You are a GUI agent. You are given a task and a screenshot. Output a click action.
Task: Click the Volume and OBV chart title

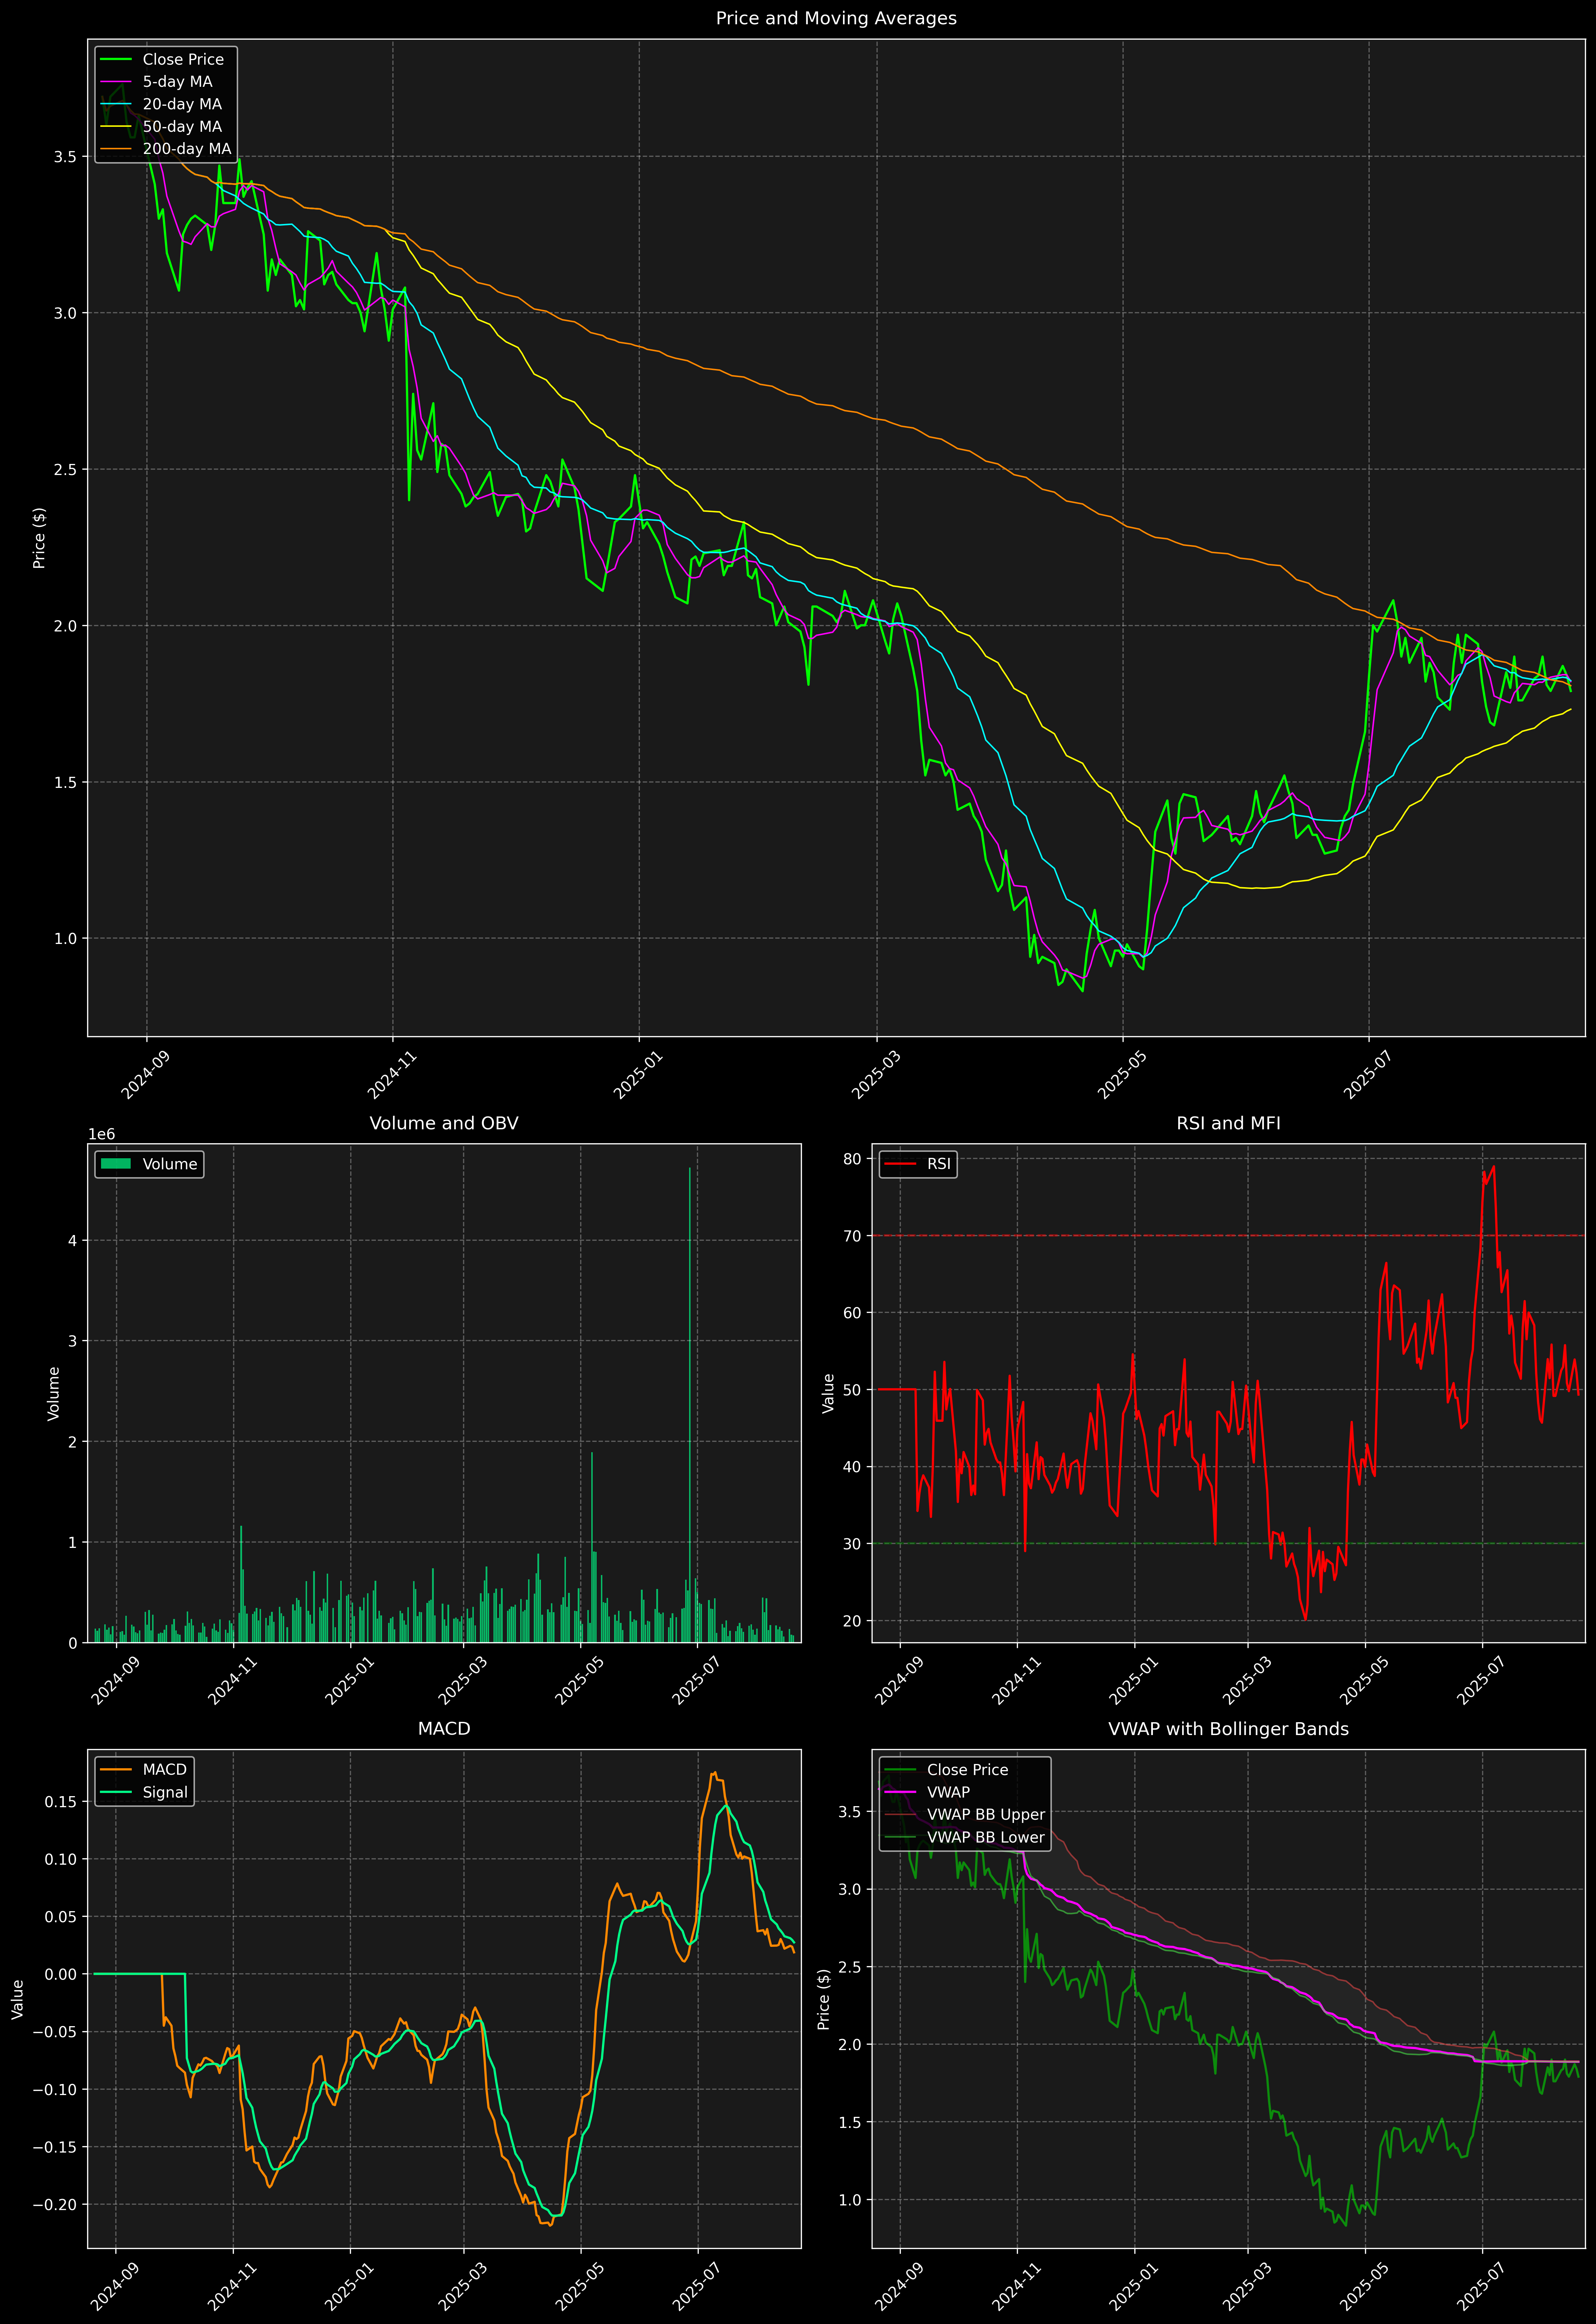pos(444,1123)
